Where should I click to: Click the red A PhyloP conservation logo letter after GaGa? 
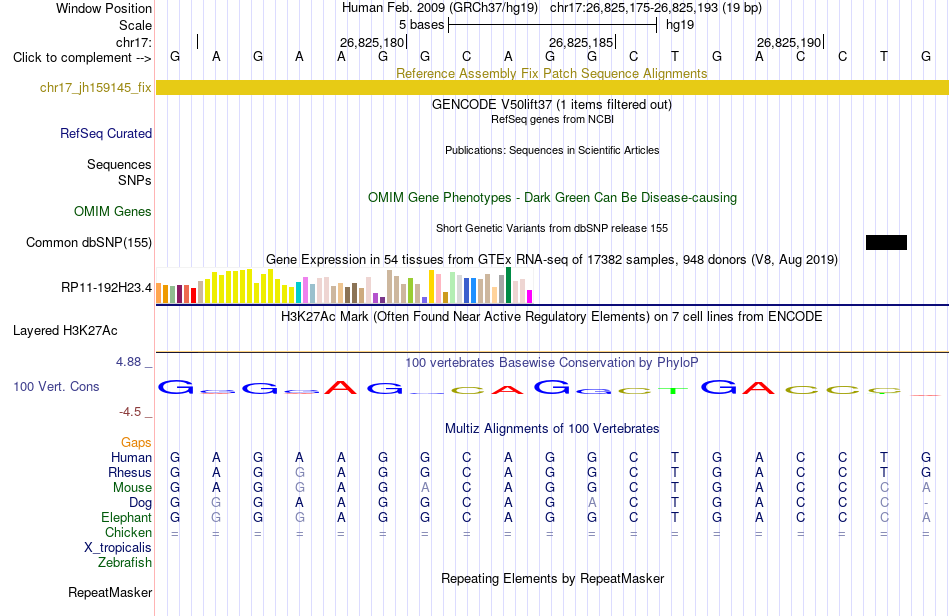341,387
